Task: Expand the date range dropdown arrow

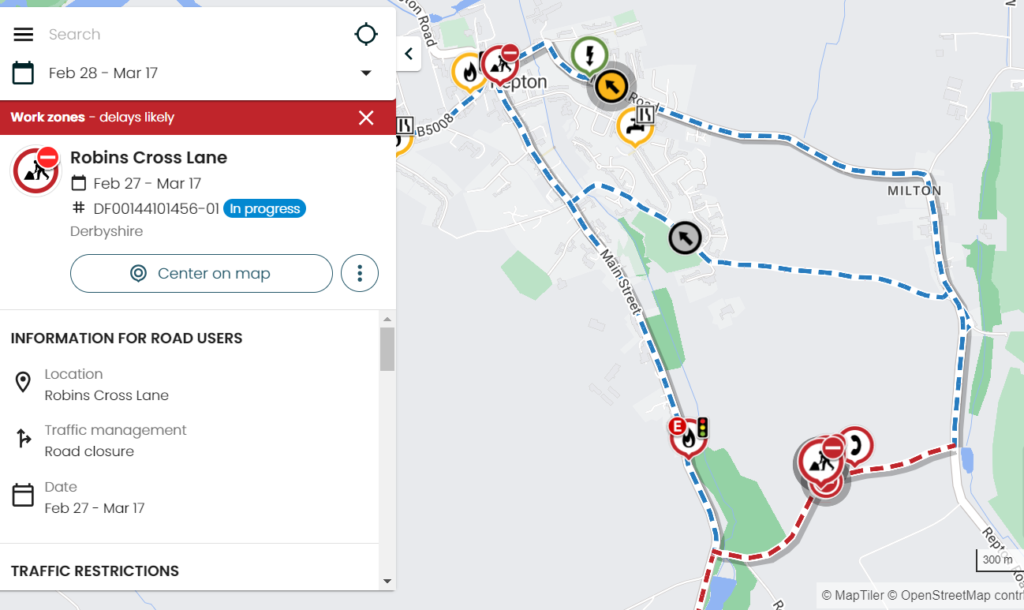Action: pos(366,72)
